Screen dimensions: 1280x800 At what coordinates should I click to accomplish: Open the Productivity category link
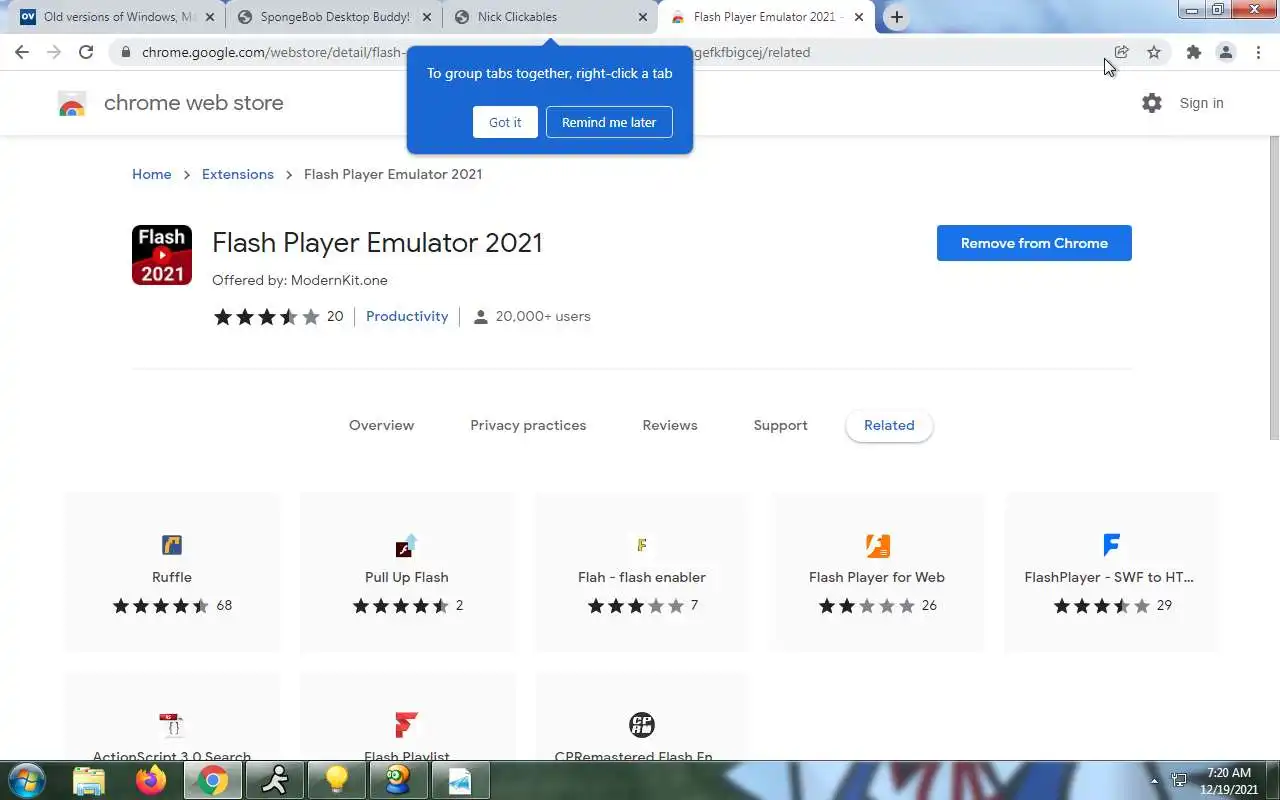[x=407, y=316]
